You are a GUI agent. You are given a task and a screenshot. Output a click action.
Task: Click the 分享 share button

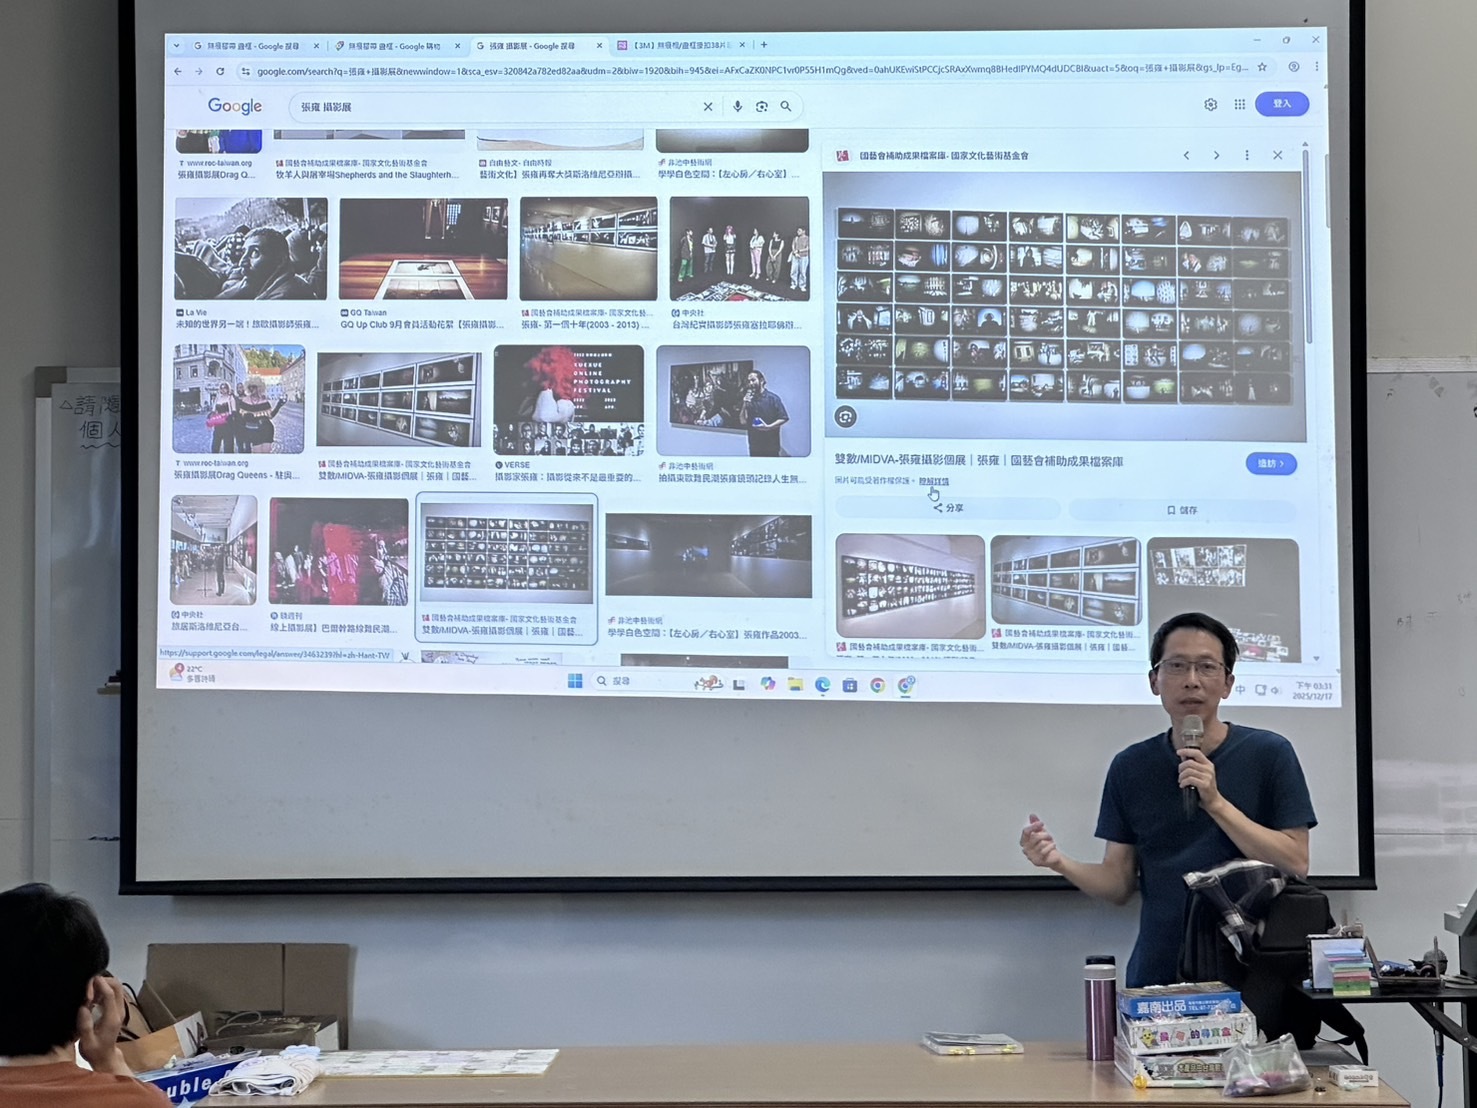click(x=948, y=508)
